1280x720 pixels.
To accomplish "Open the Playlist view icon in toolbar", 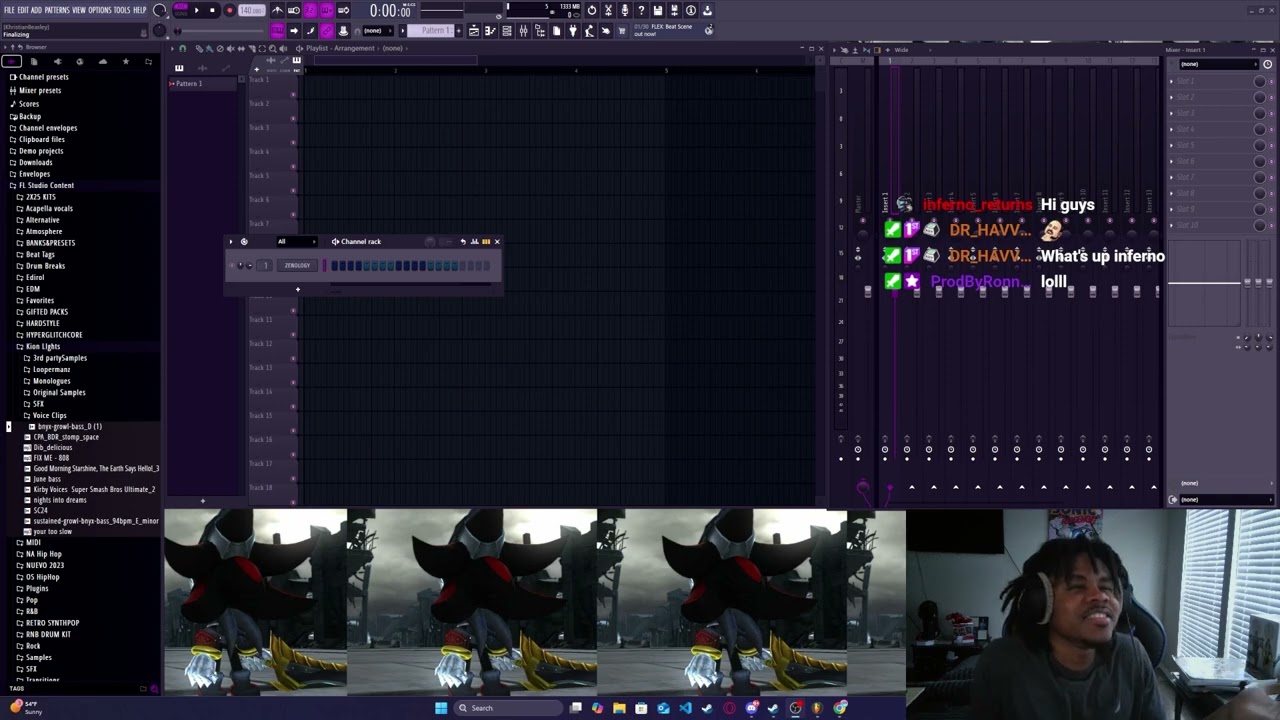I will point(474,31).
